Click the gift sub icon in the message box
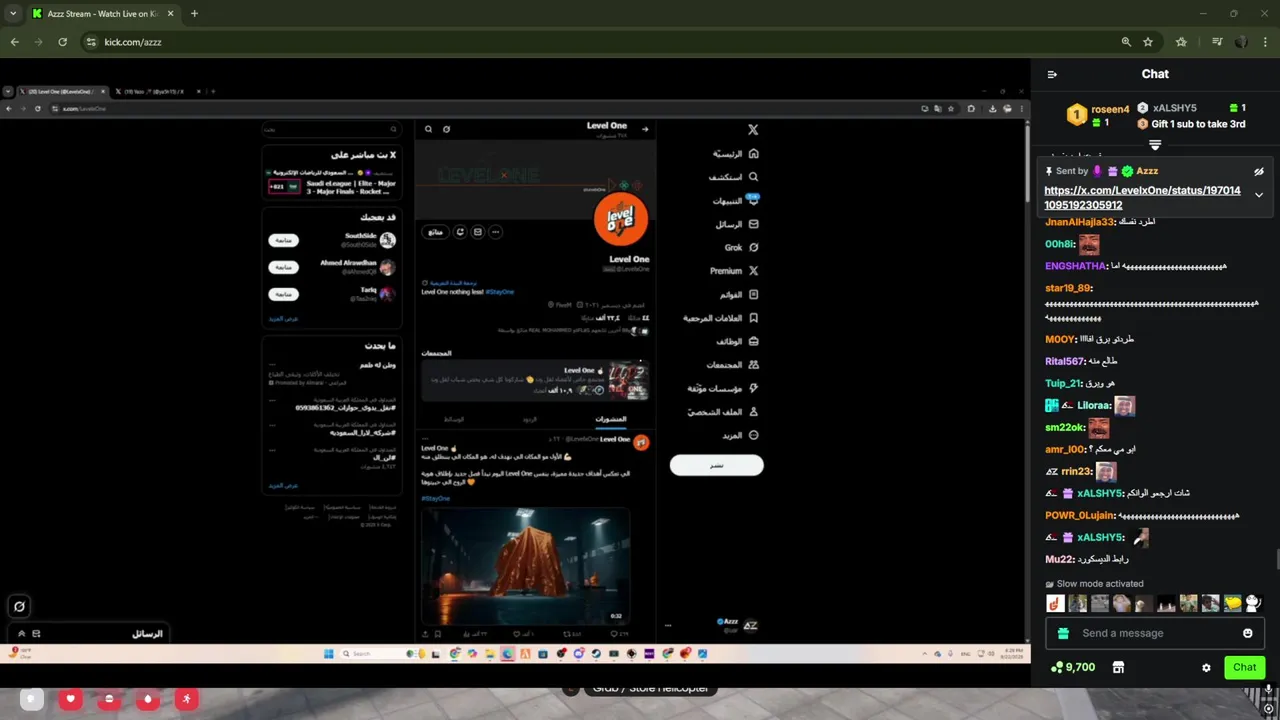 point(1063,633)
